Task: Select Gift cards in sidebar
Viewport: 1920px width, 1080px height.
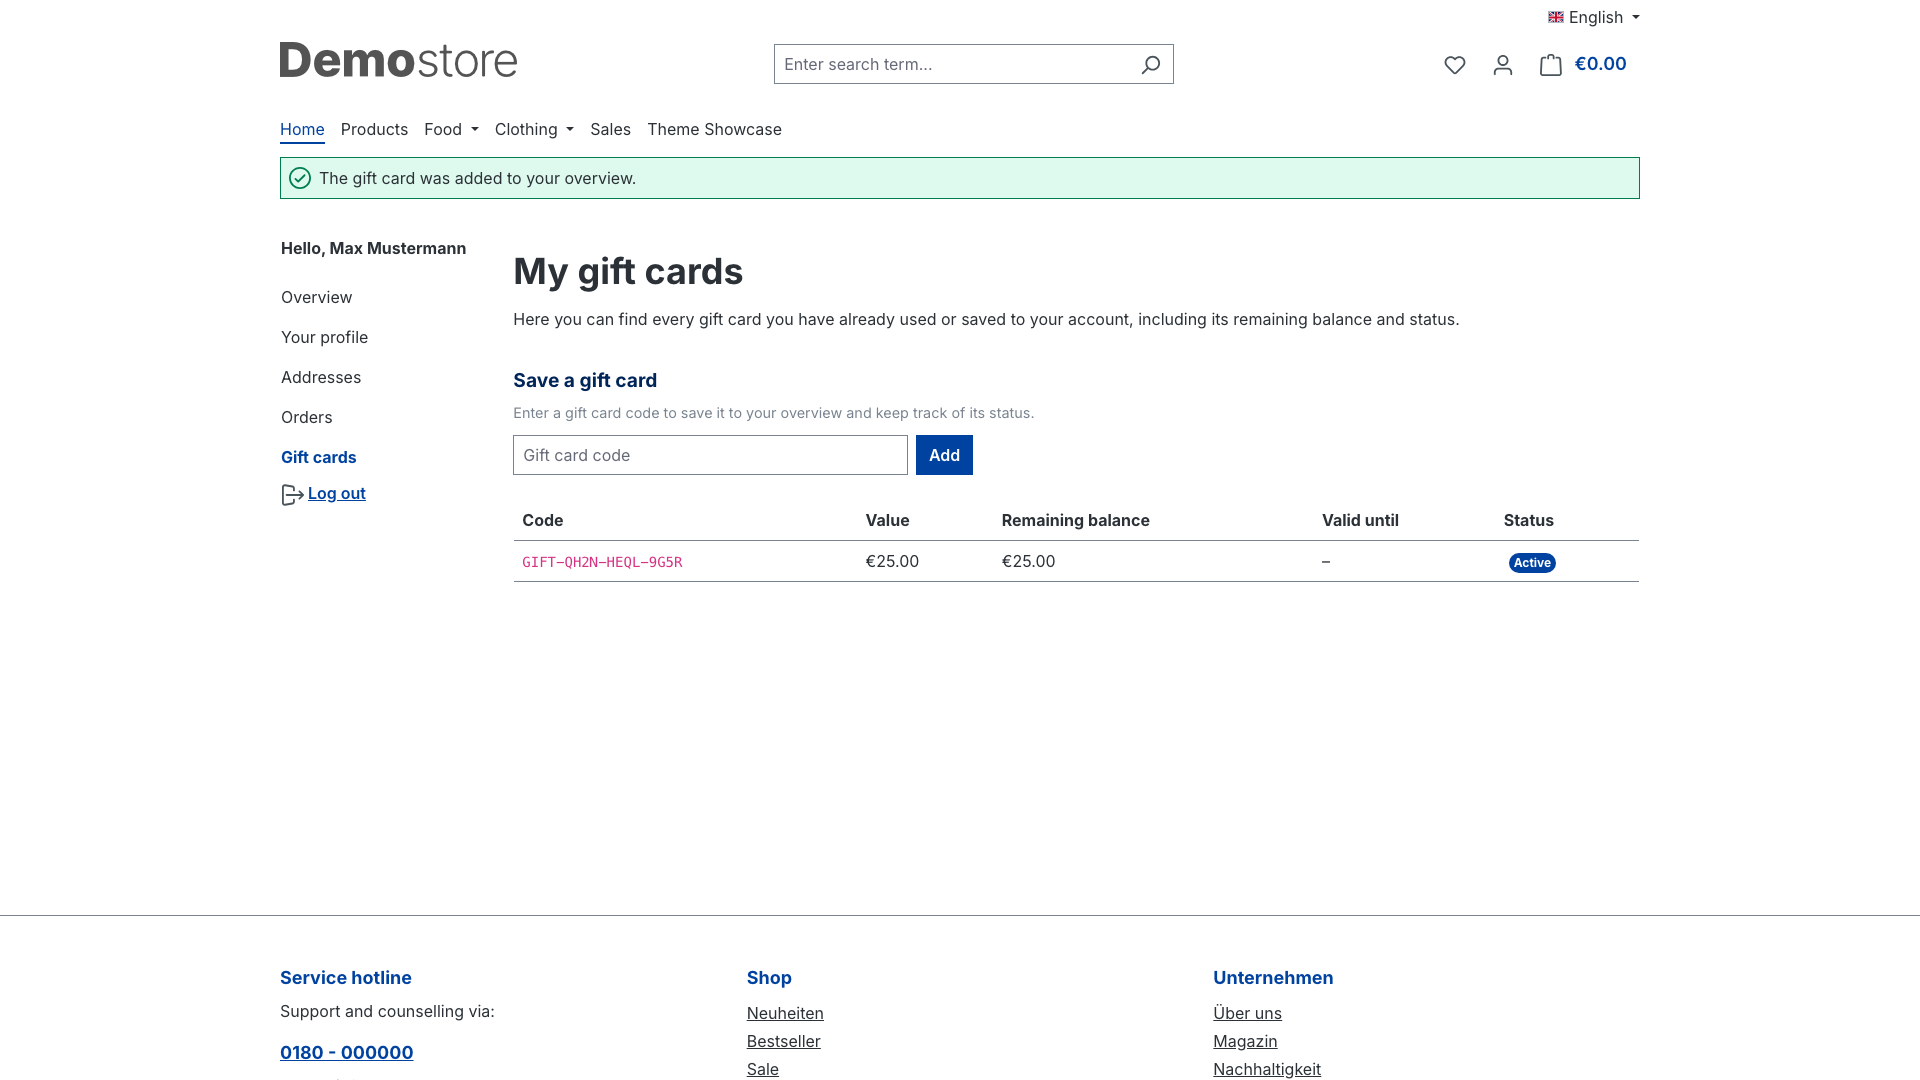Action: 318,457
